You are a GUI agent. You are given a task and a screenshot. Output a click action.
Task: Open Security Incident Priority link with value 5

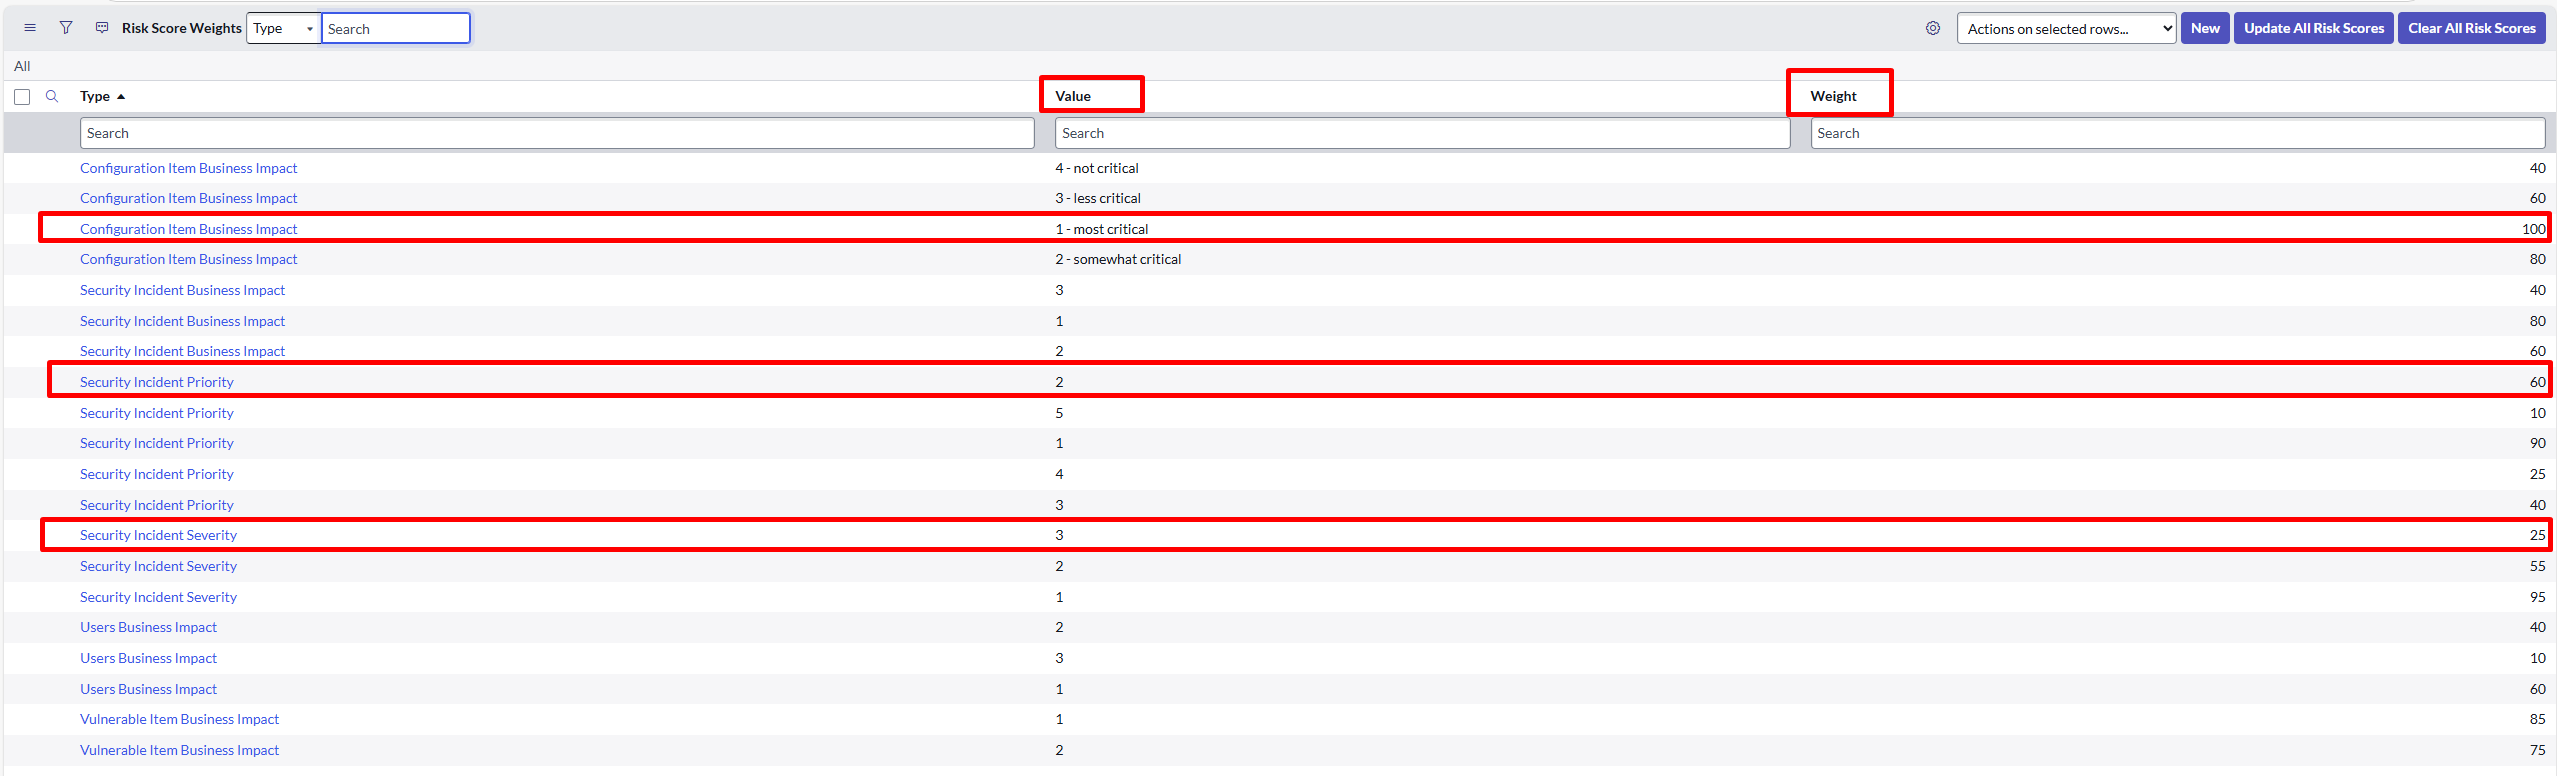click(x=156, y=413)
